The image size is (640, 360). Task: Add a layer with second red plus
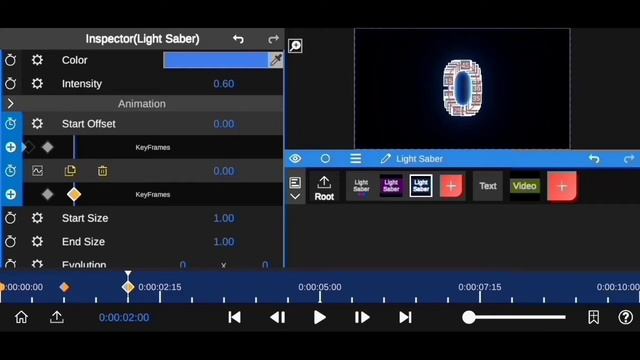[562, 187]
